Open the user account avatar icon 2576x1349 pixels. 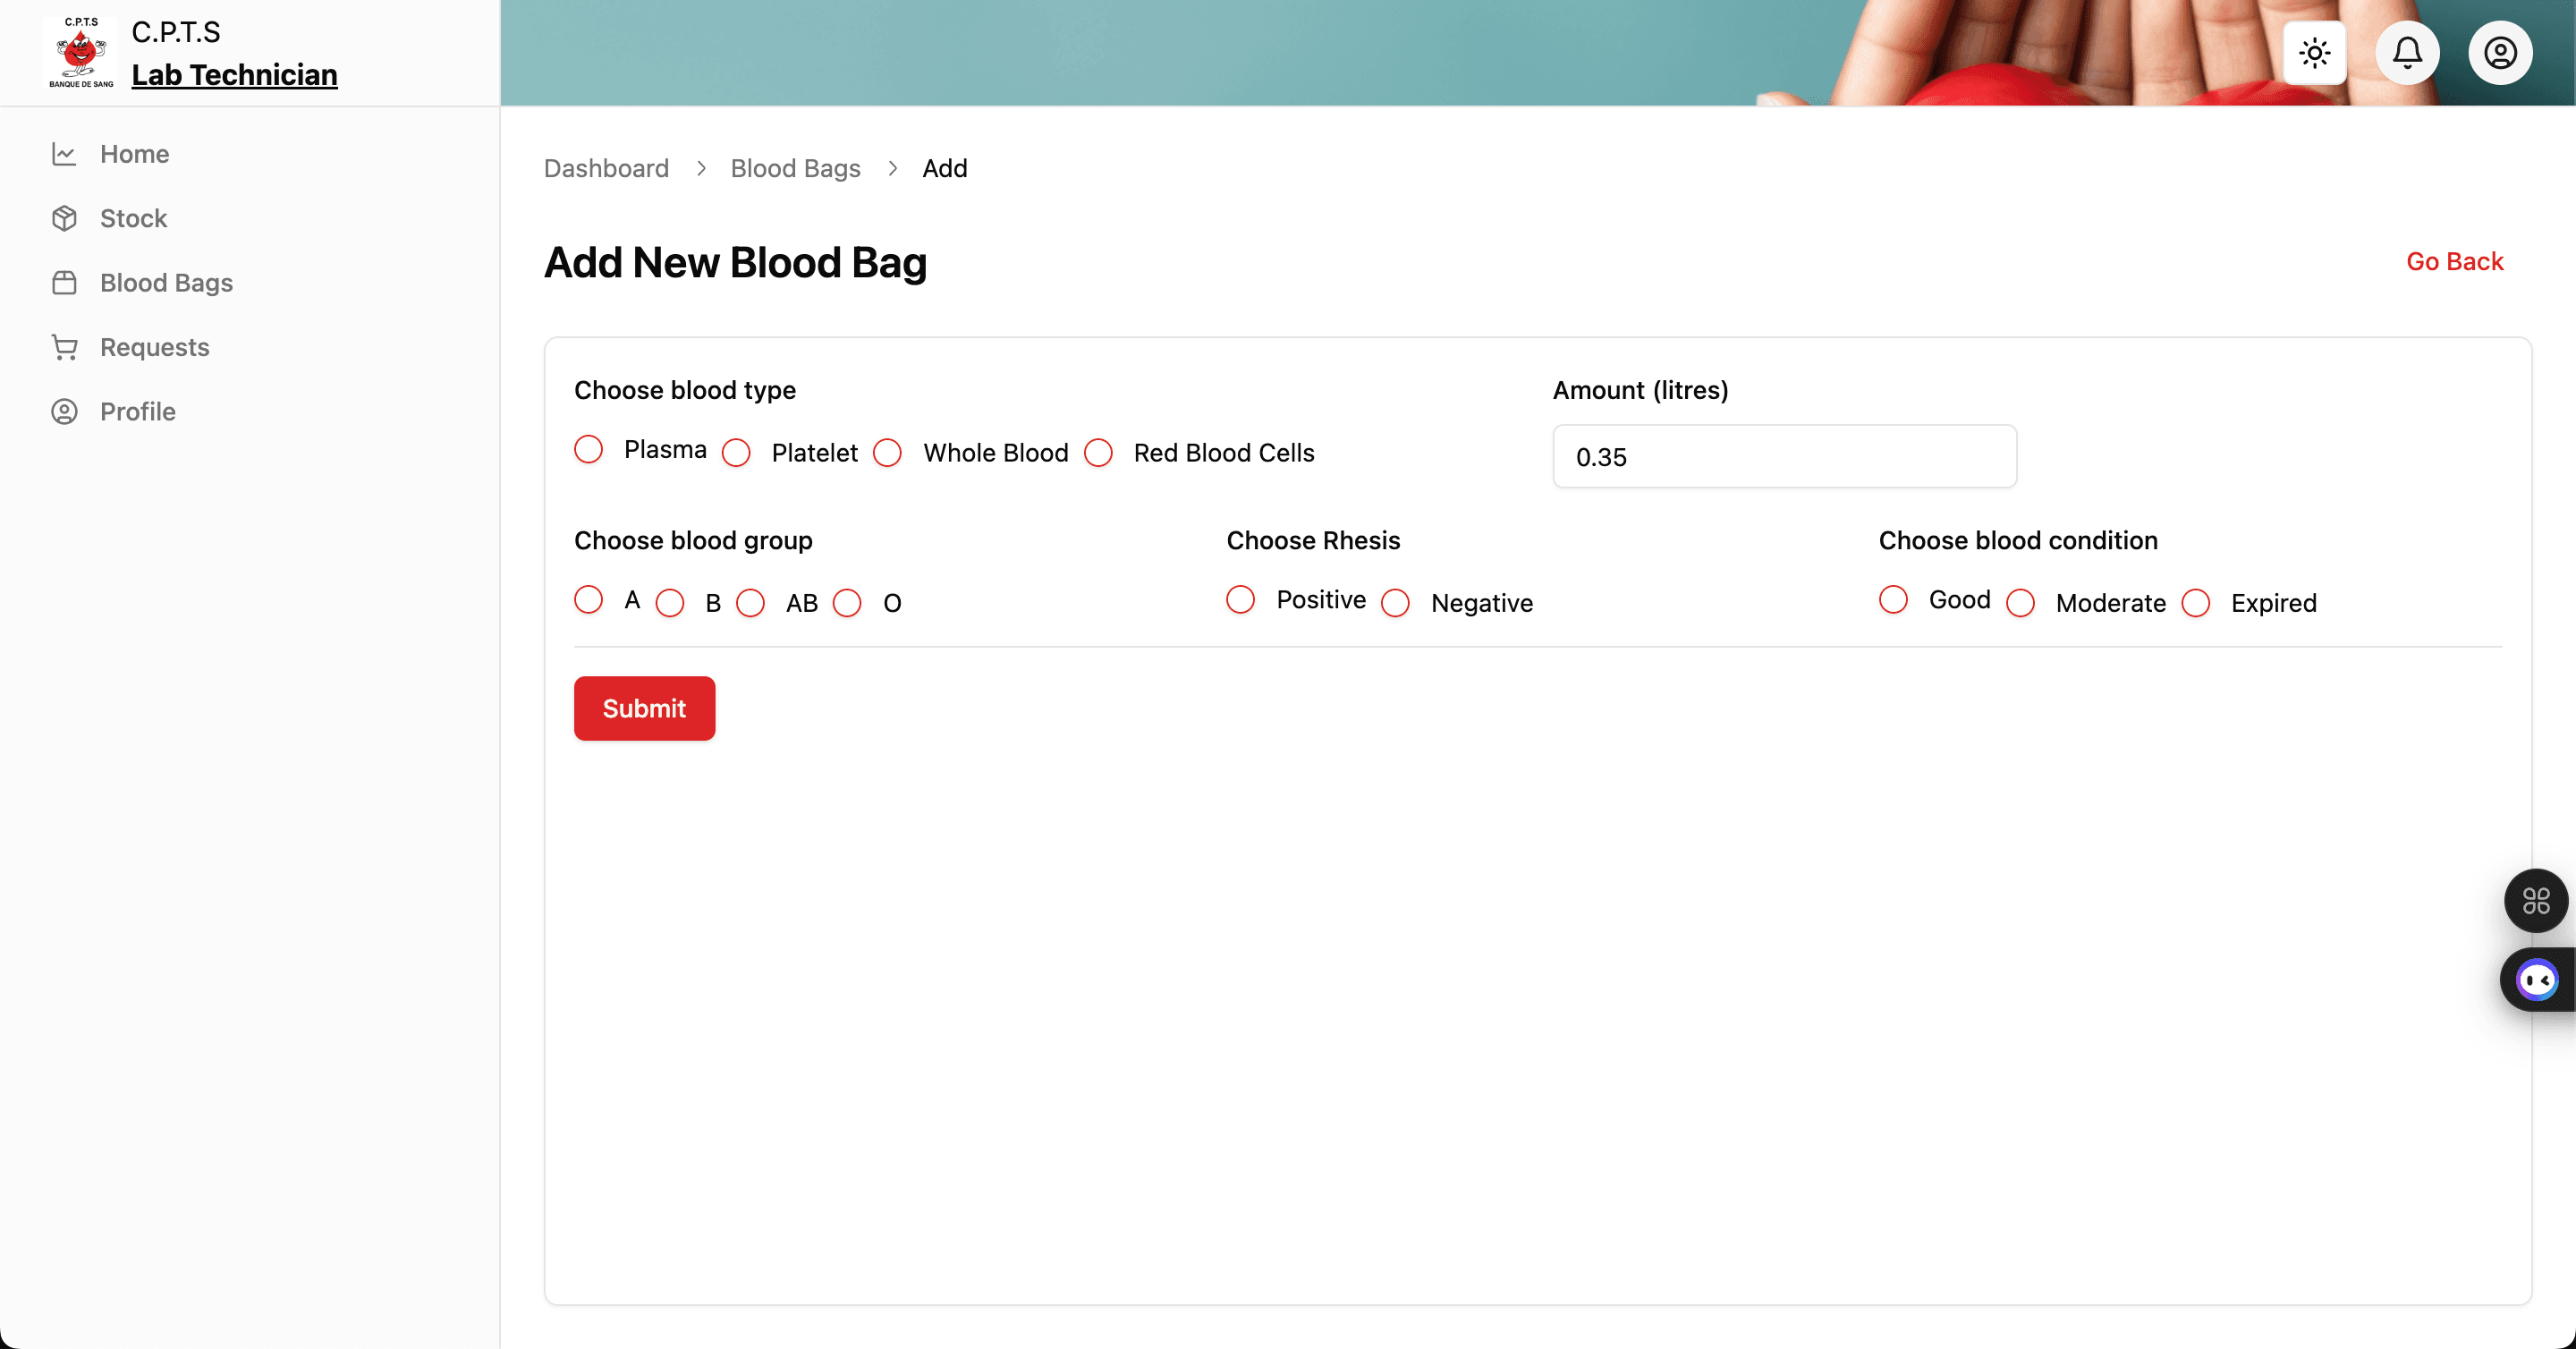2500,53
